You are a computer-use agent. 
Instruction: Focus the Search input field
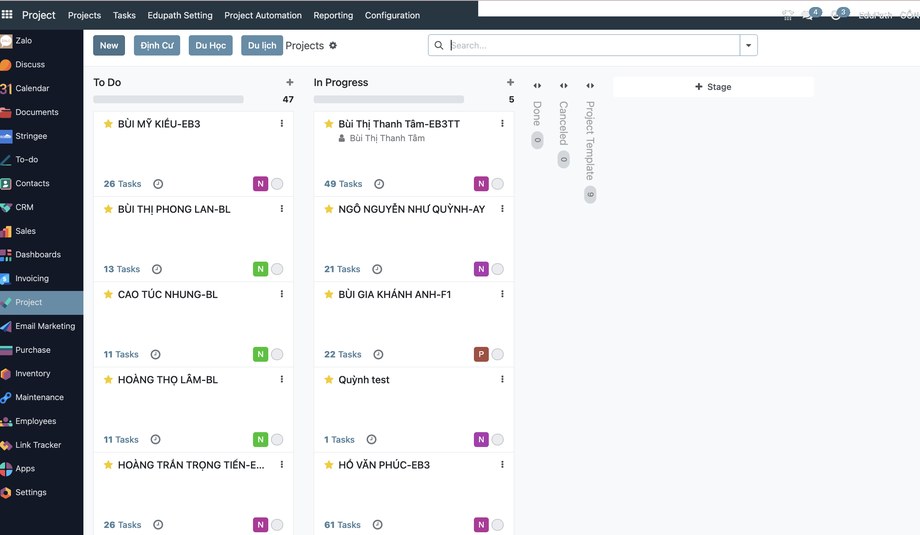[594, 45]
